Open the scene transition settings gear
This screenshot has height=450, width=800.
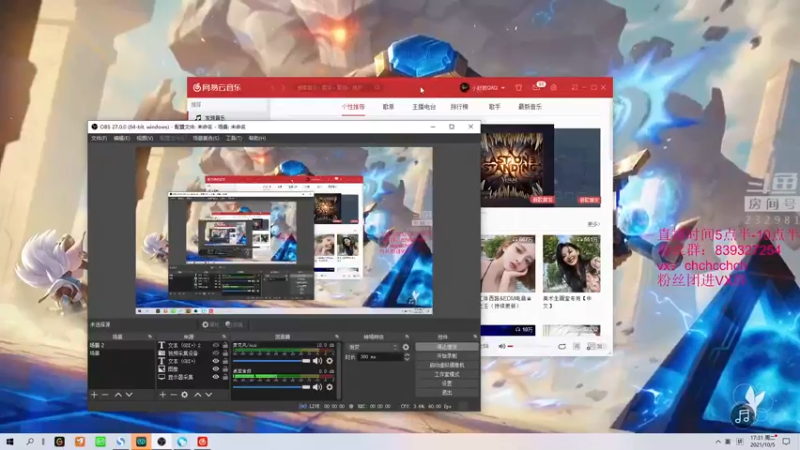(406, 347)
